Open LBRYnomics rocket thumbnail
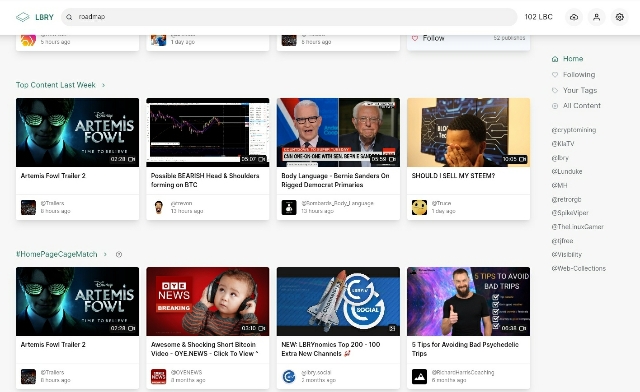This screenshot has width=640, height=392. click(x=338, y=301)
